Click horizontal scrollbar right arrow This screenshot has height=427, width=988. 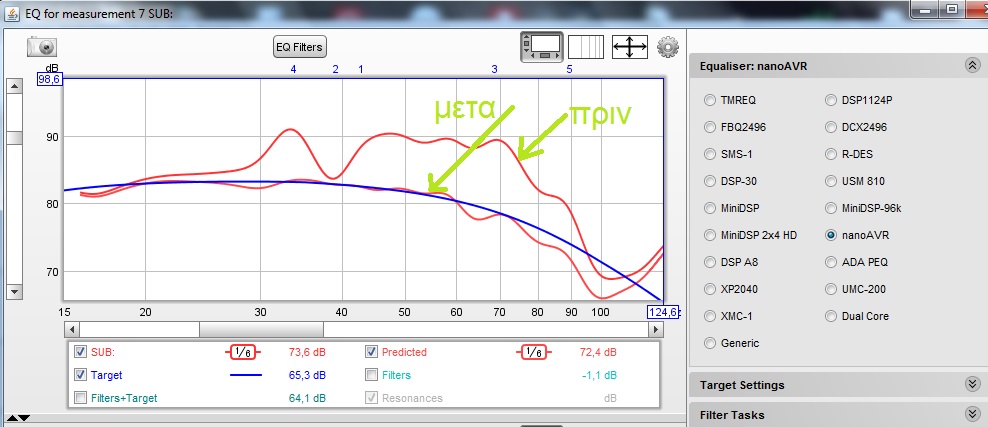click(656, 329)
